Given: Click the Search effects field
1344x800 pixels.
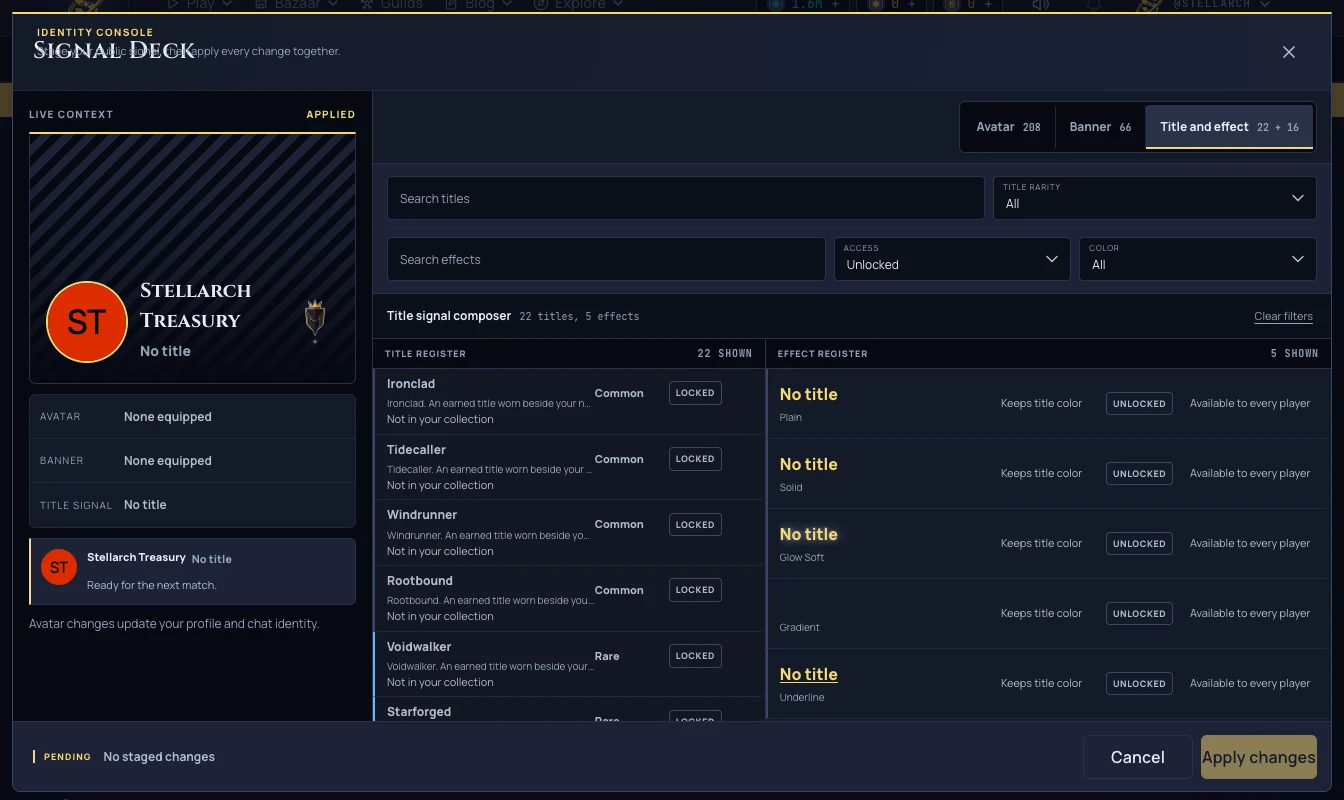Looking at the screenshot, I should [606, 259].
